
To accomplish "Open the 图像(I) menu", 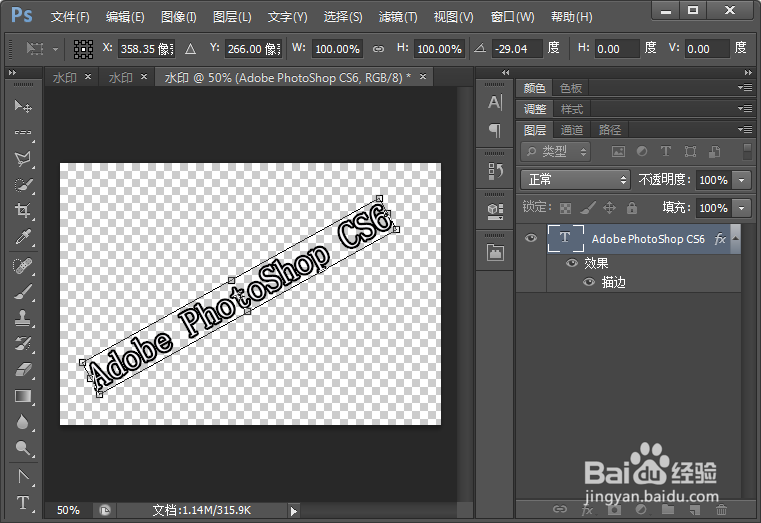I will click(x=179, y=17).
